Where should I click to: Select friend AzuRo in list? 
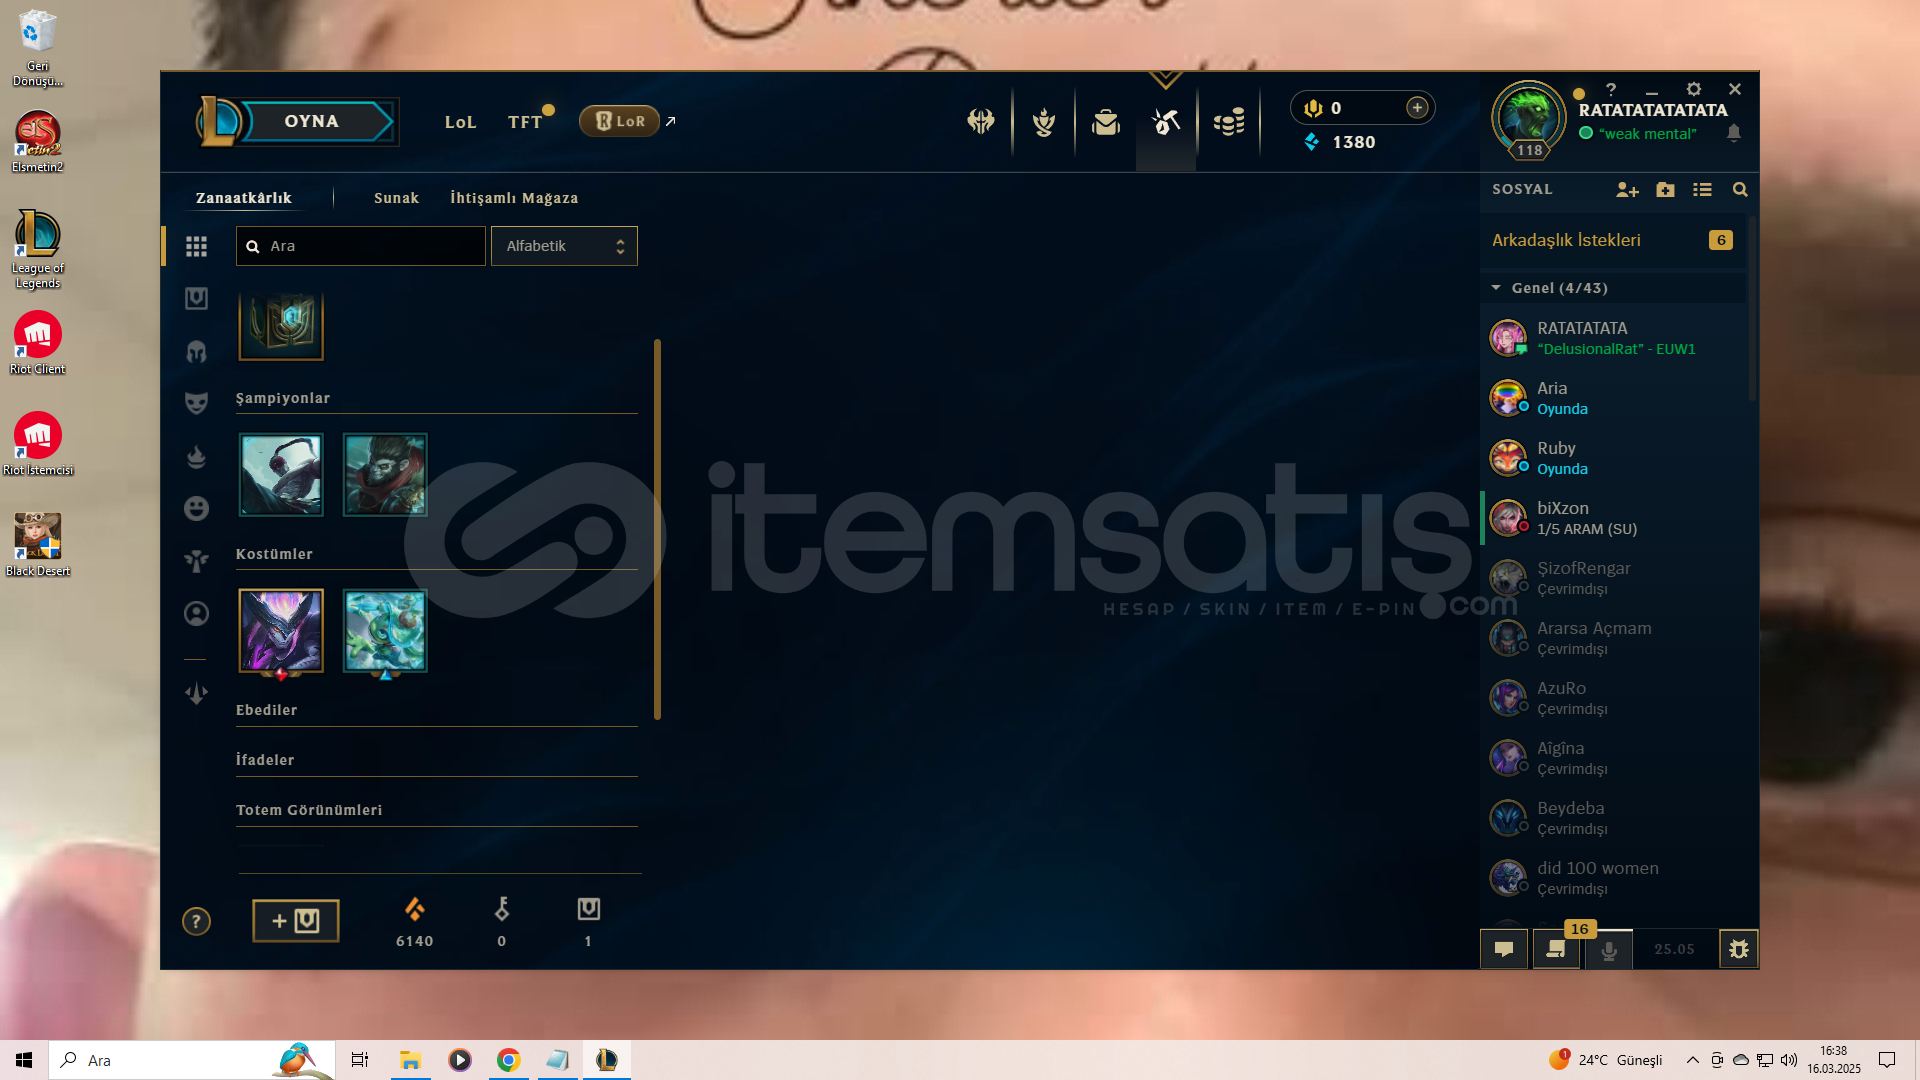[x=1614, y=698]
